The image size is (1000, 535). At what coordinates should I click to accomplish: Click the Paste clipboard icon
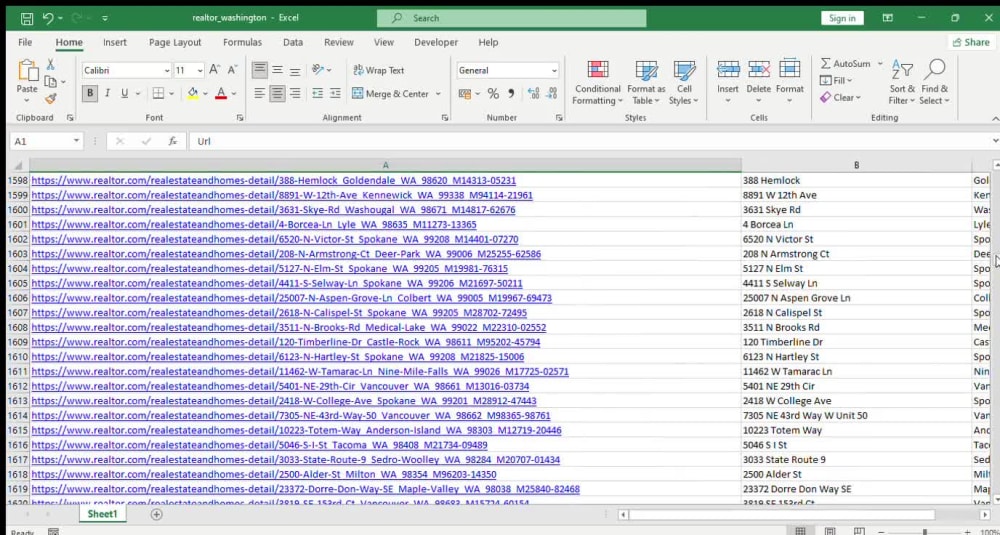pyautogui.click(x=27, y=71)
